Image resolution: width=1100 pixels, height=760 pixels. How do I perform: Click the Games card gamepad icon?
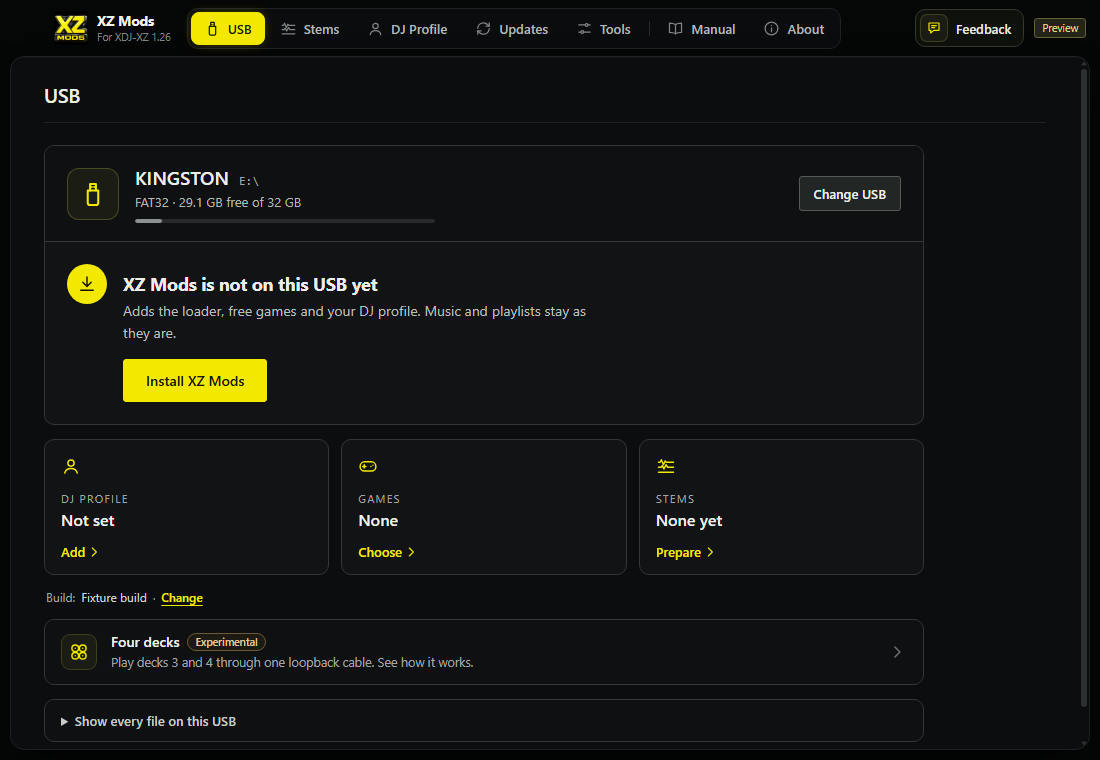pos(368,466)
